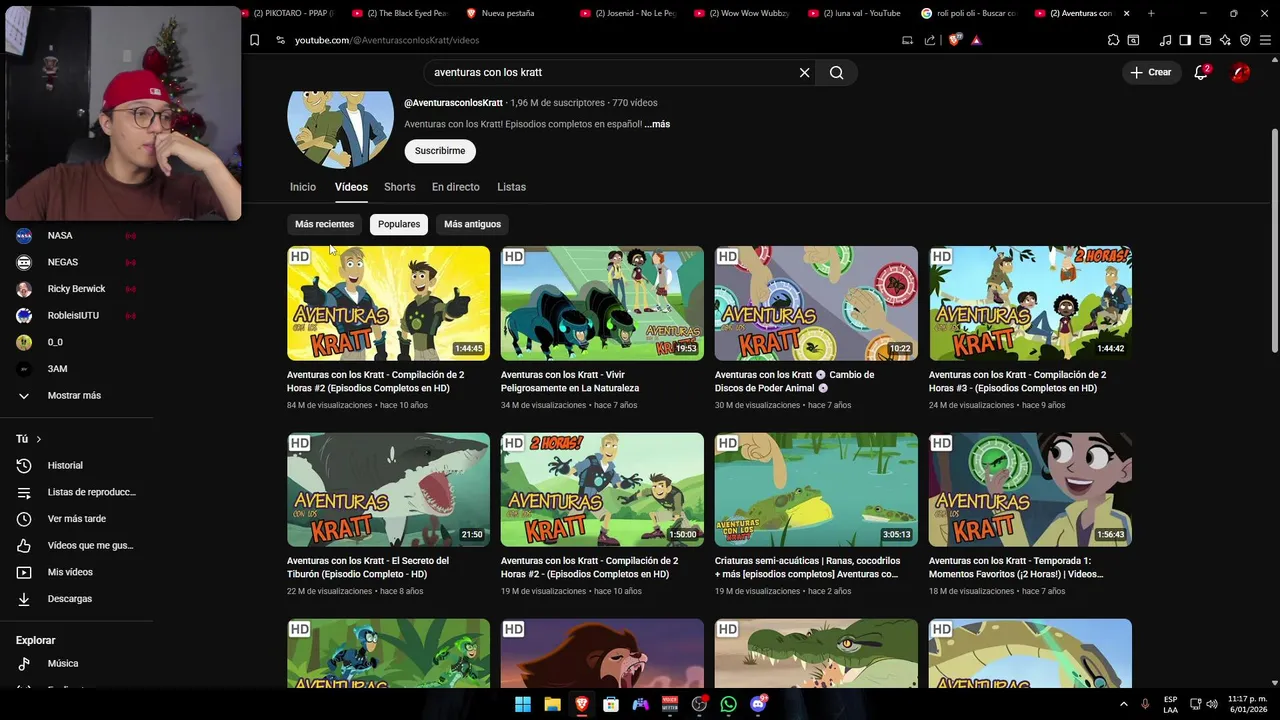Click the channel profile picture
The height and width of the screenshot is (720, 1280).
(x=340, y=129)
